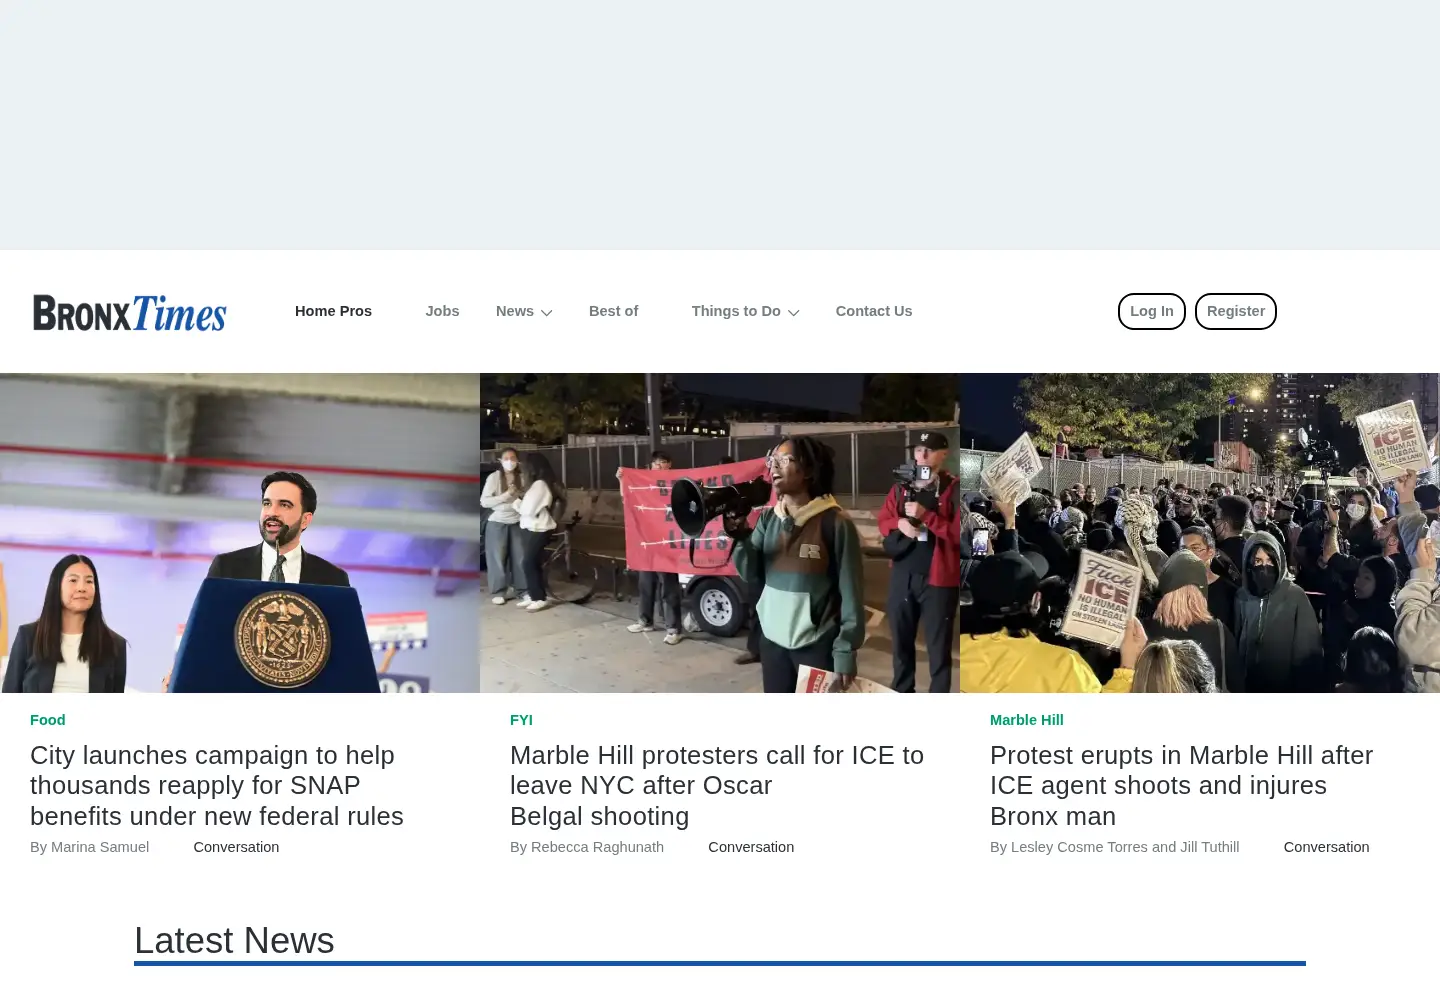View author Rebecca Raghunath's byline
Viewport: 1440px width, 1000px height.
click(587, 847)
